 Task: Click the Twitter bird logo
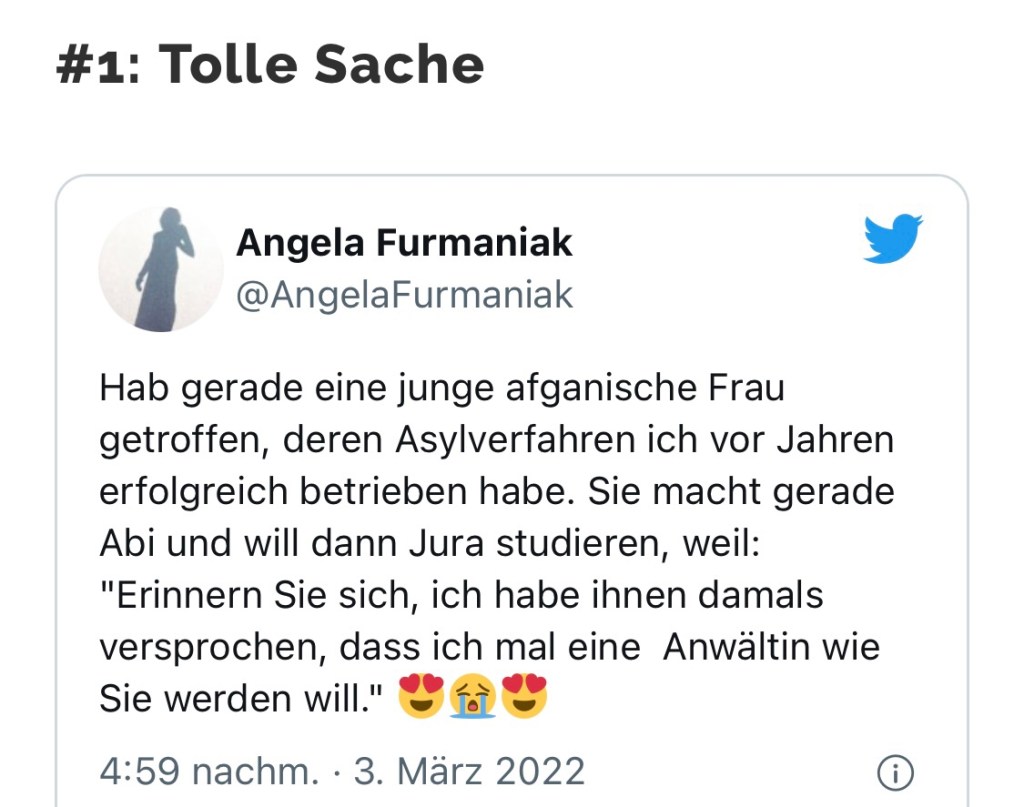(x=892, y=240)
